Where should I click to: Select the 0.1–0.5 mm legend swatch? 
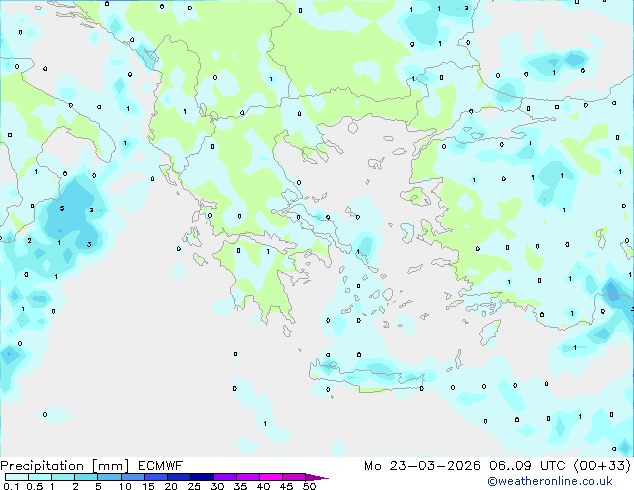tap(17, 477)
